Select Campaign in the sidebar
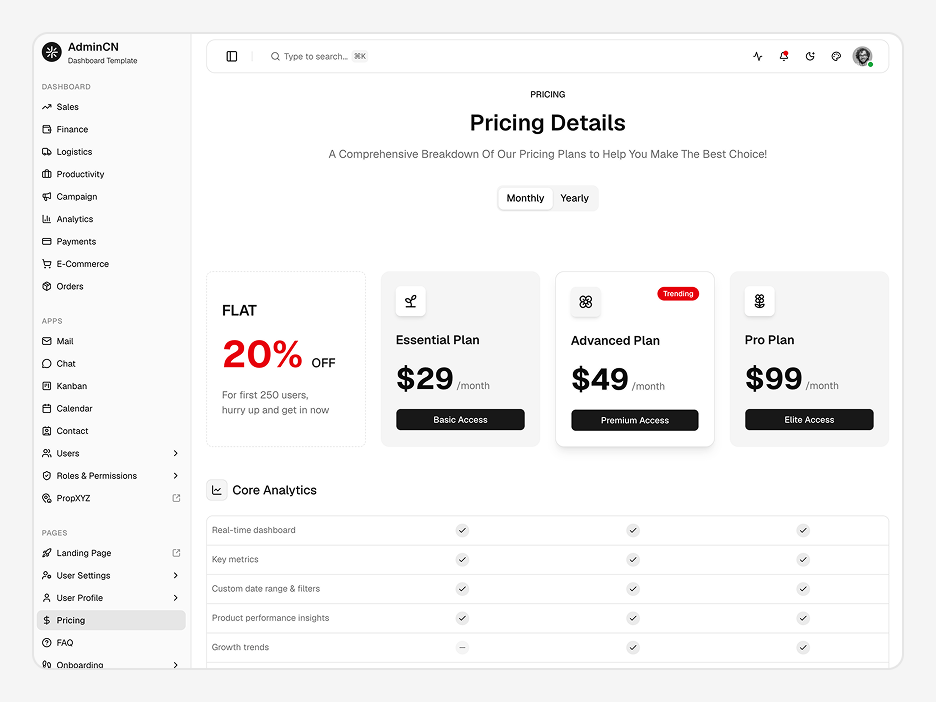 tap(111, 196)
